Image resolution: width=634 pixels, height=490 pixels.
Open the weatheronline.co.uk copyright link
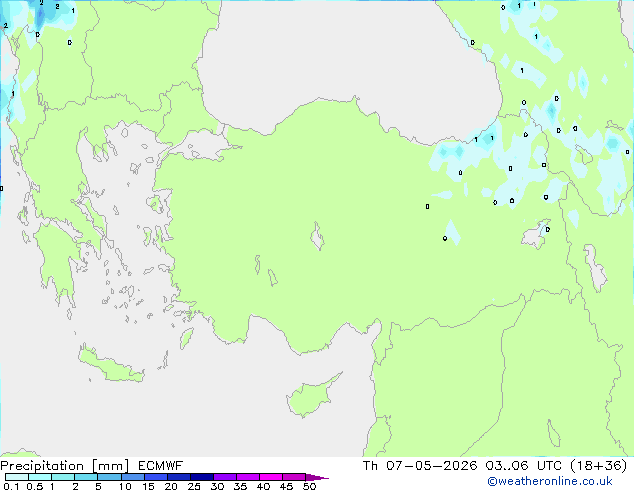pos(550,481)
